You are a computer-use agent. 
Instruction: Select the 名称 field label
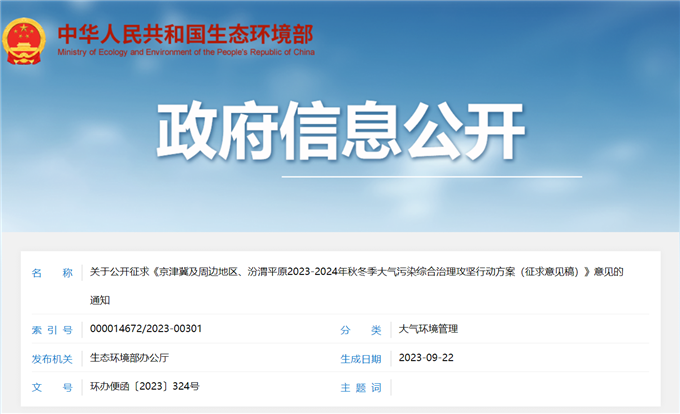[52, 273]
